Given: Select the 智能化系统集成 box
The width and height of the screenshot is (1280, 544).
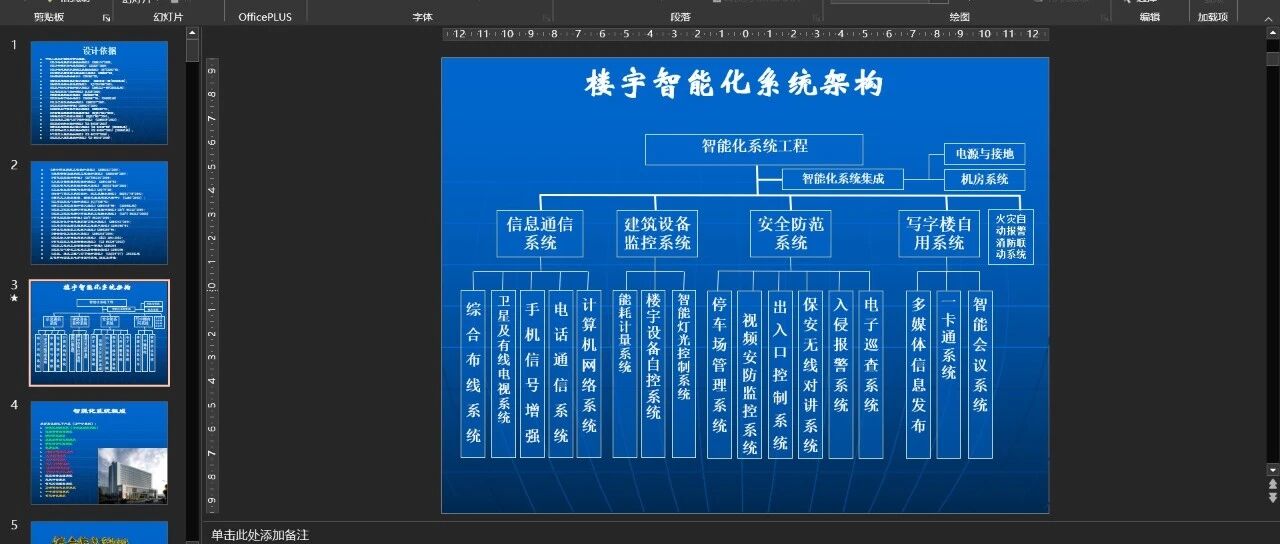Looking at the screenshot, I should click(x=843, y=179).
